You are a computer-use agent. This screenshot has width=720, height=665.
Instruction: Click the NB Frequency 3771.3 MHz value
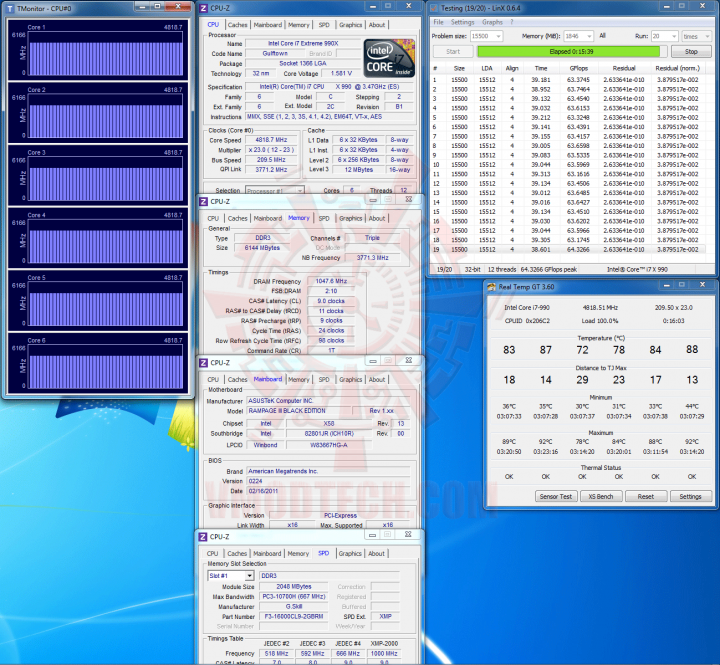[x=372, y=258]
